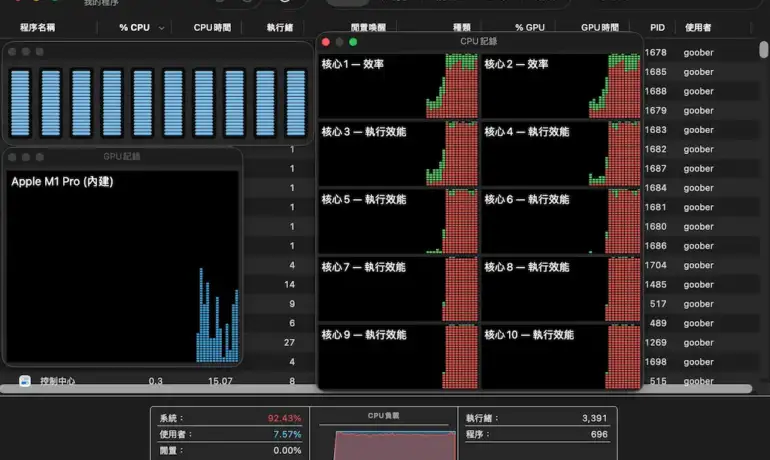This screenshot has height=460, width=770.
Task: Click the CPU 記錄 window title bar
Action: click(x=479, y=42)
